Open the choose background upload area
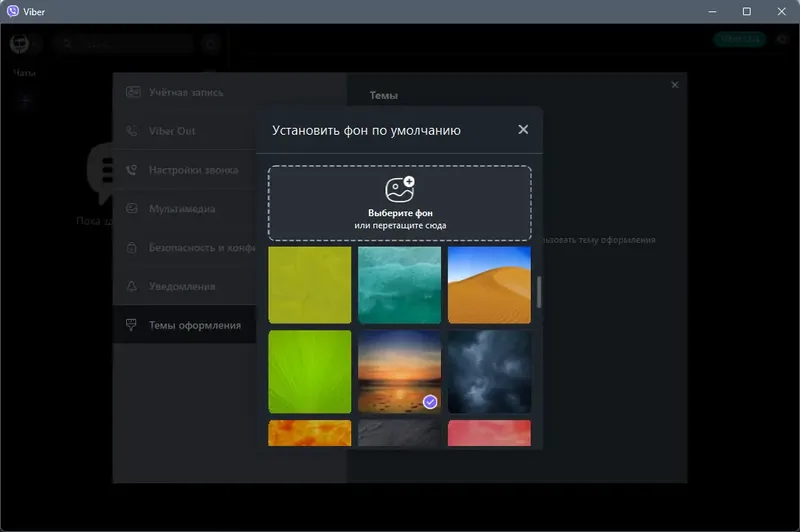This screenshot has height=532, width=800. [399, 203]
